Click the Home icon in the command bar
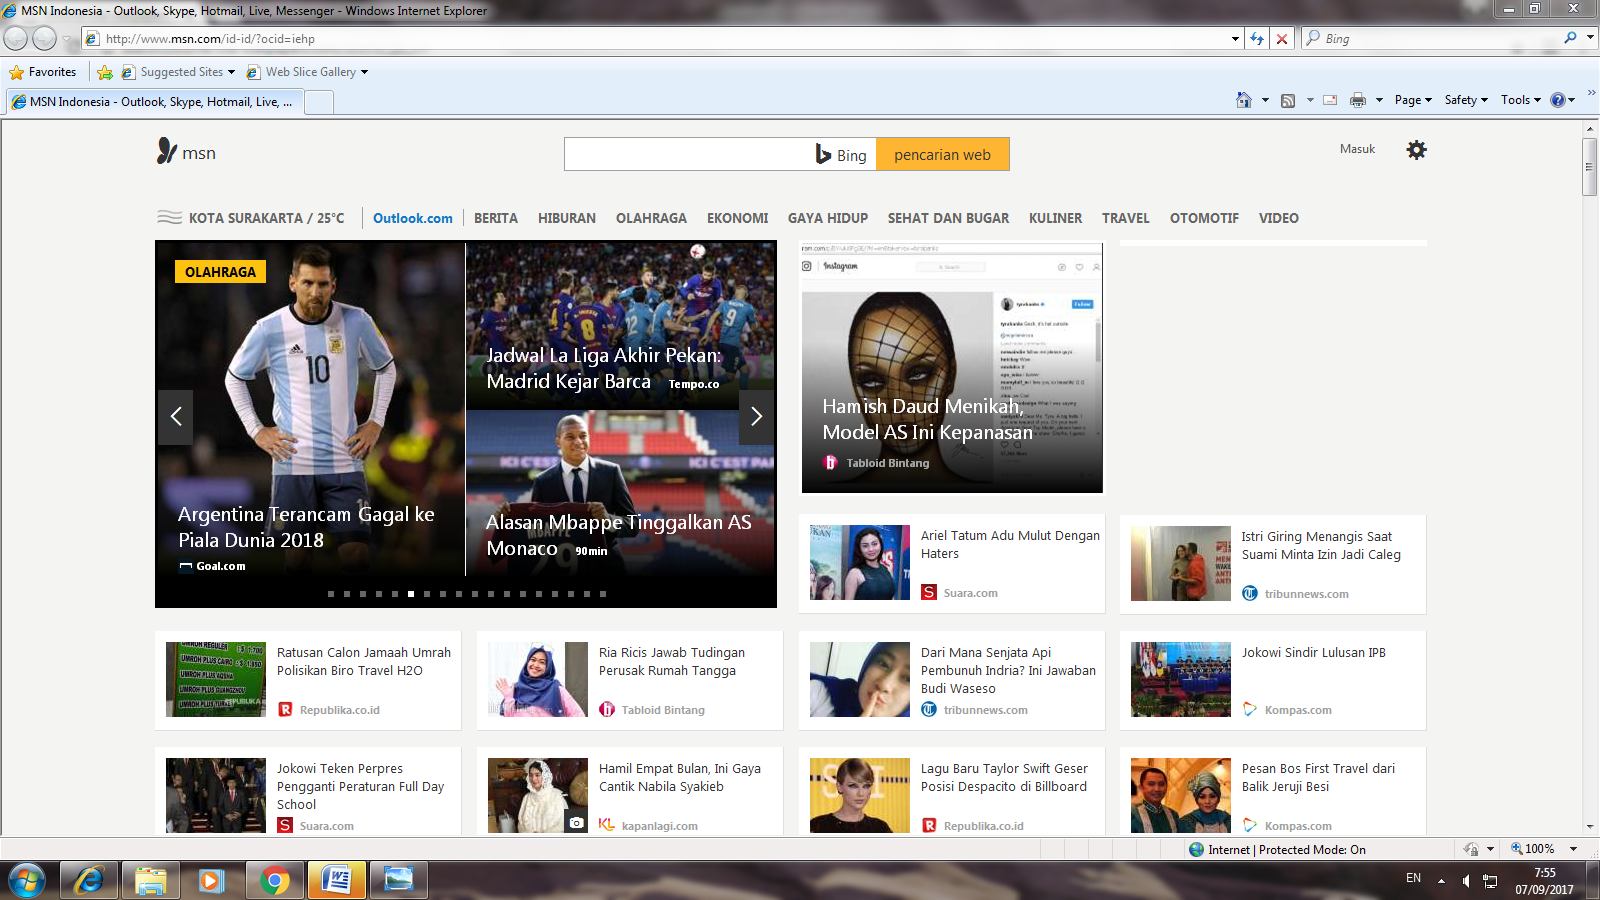 pyautogui.click(x=1244, y=100)
